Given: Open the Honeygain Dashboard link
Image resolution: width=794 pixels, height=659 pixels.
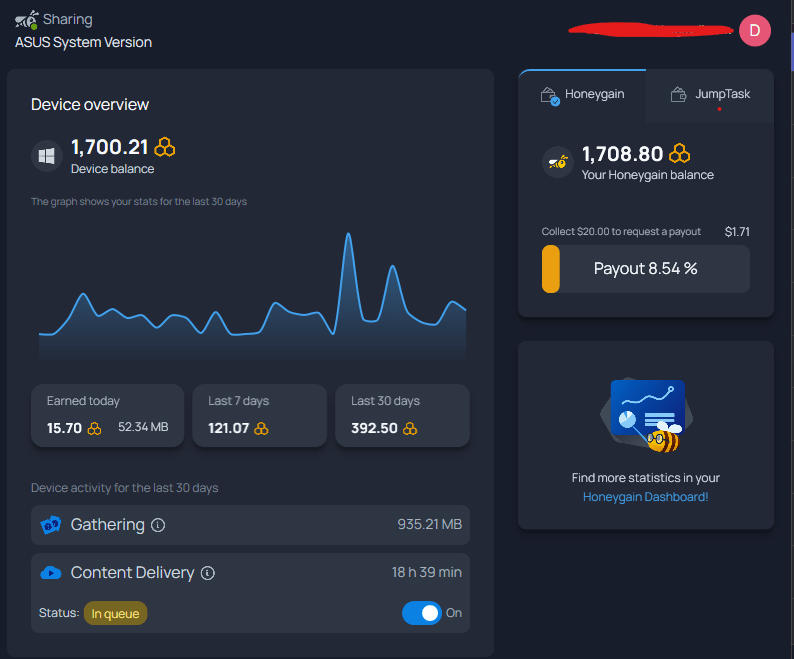Looking at the screenshot, I should coord(646,497).
